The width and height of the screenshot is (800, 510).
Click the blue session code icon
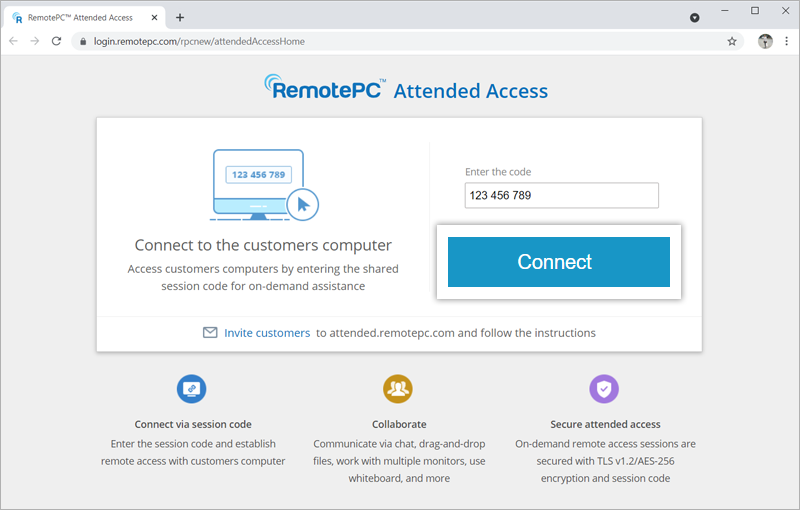click(191, 389)
